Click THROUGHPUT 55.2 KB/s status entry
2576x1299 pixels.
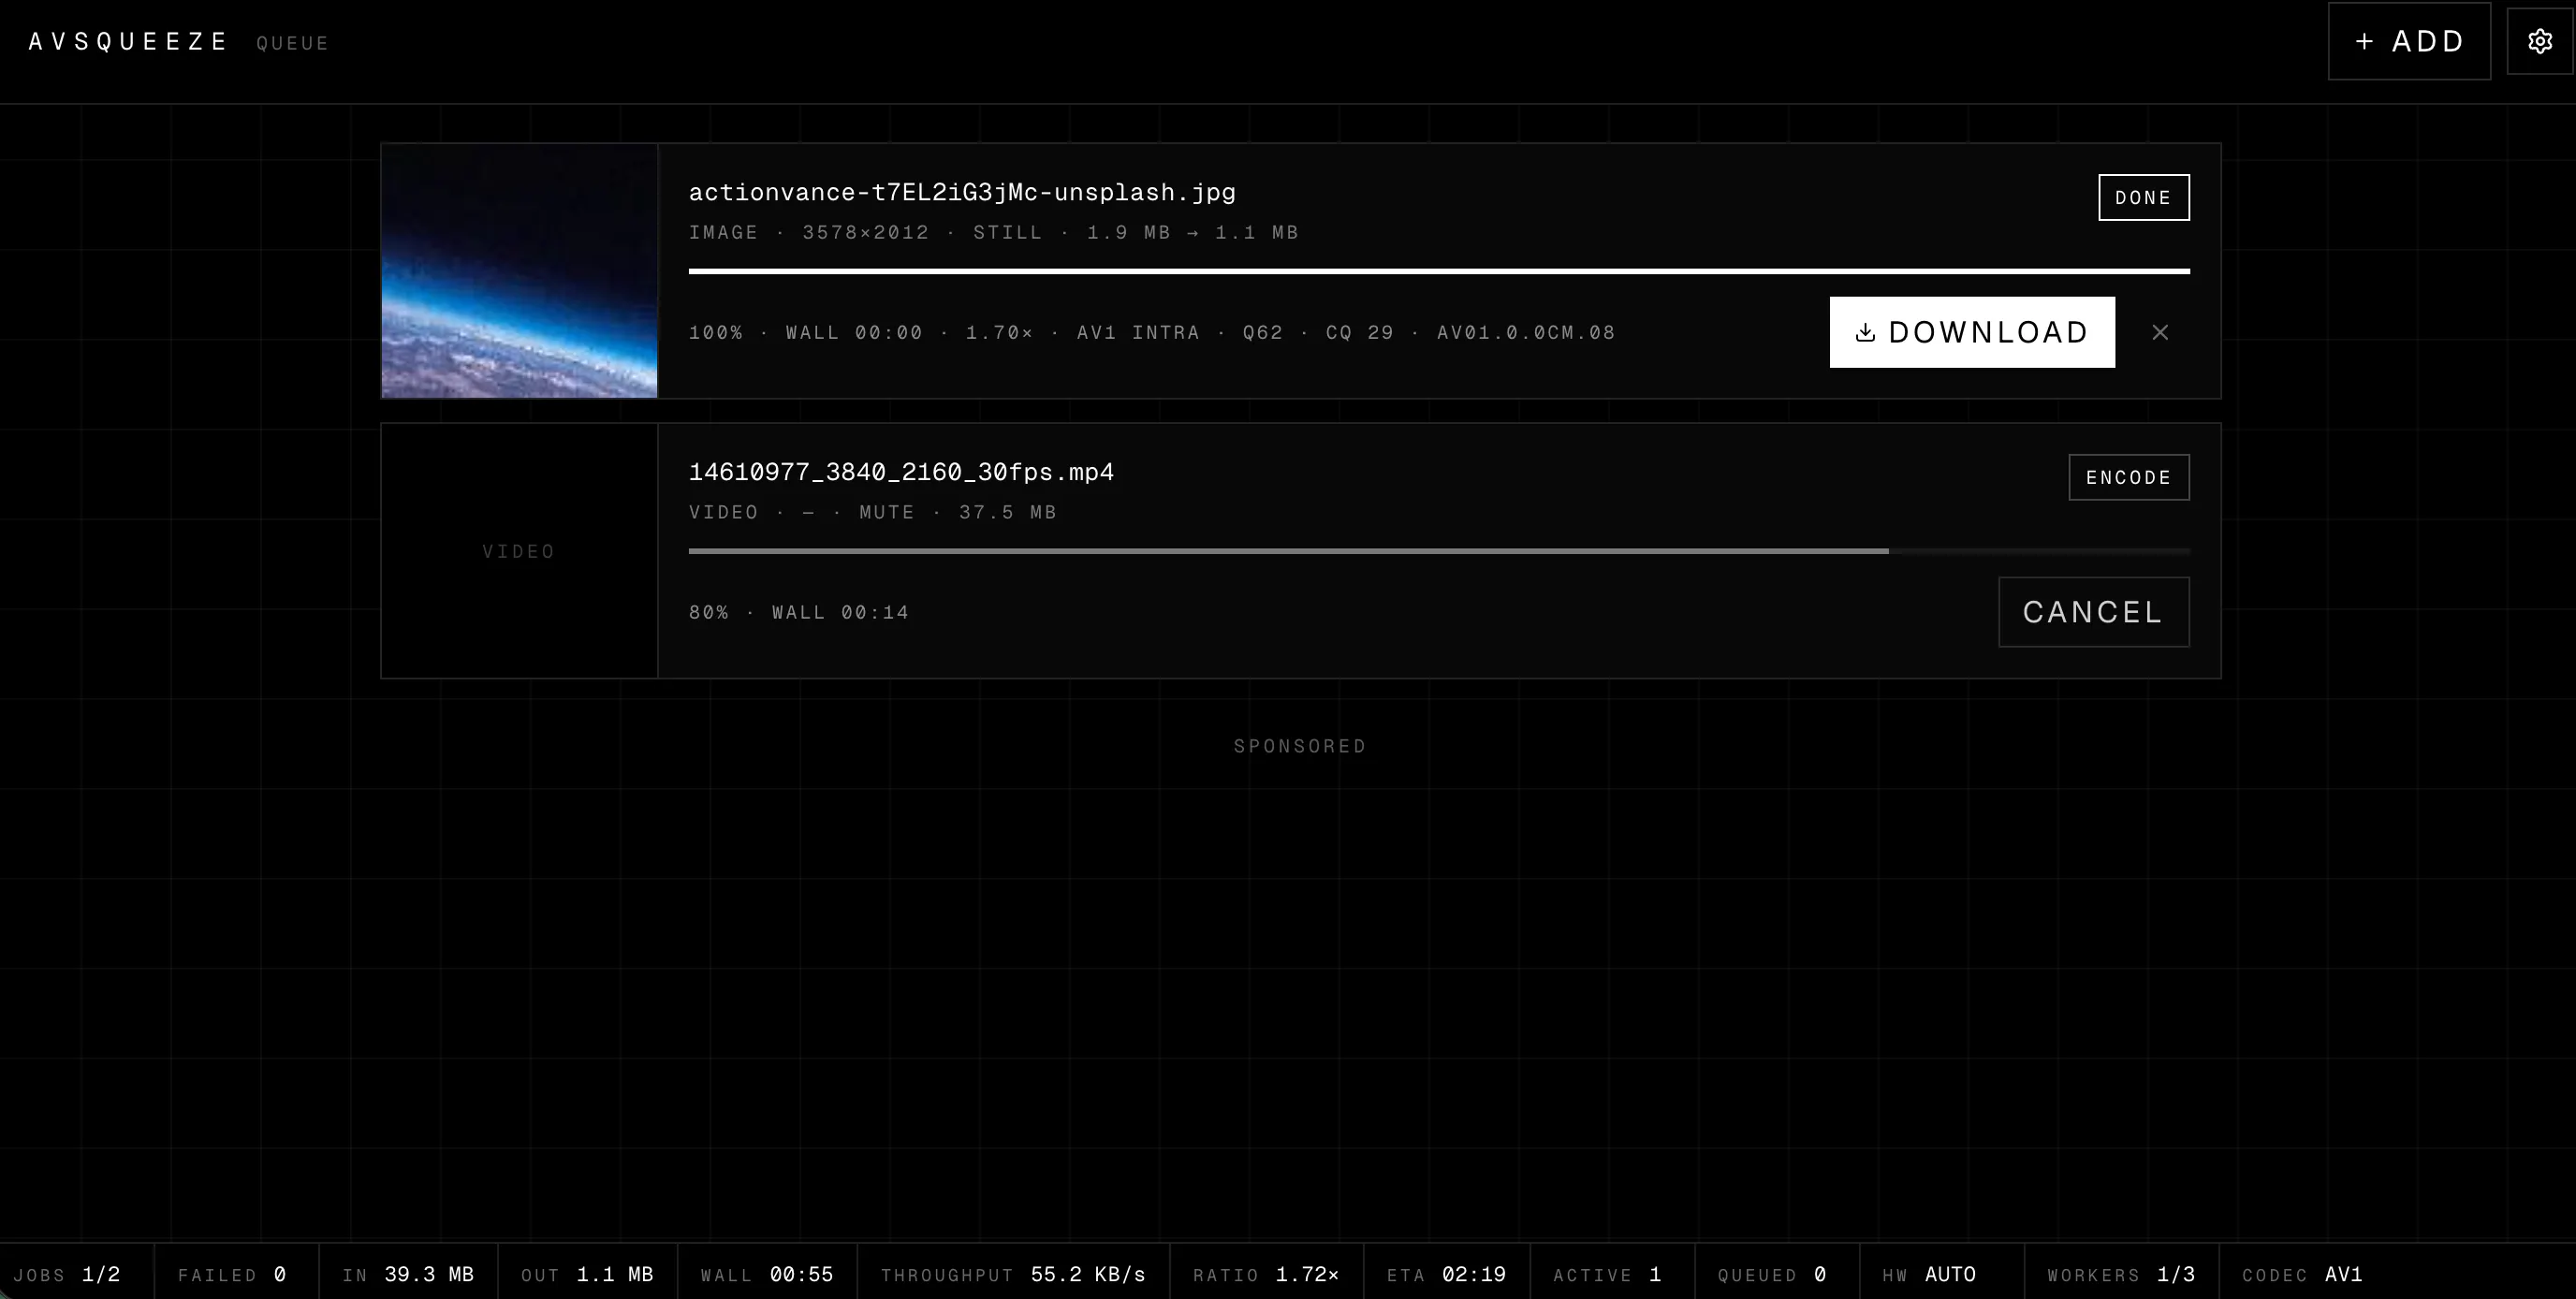tap(1013, 1275)
